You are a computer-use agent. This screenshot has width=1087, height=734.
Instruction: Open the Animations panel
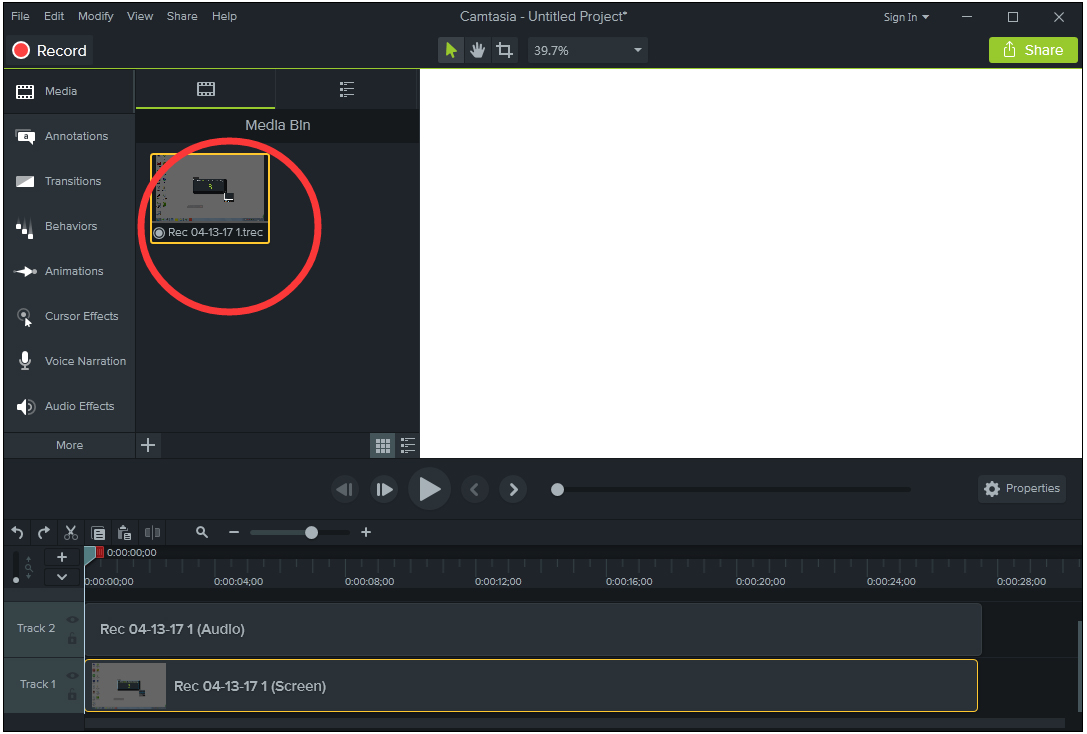click(69, 272)
